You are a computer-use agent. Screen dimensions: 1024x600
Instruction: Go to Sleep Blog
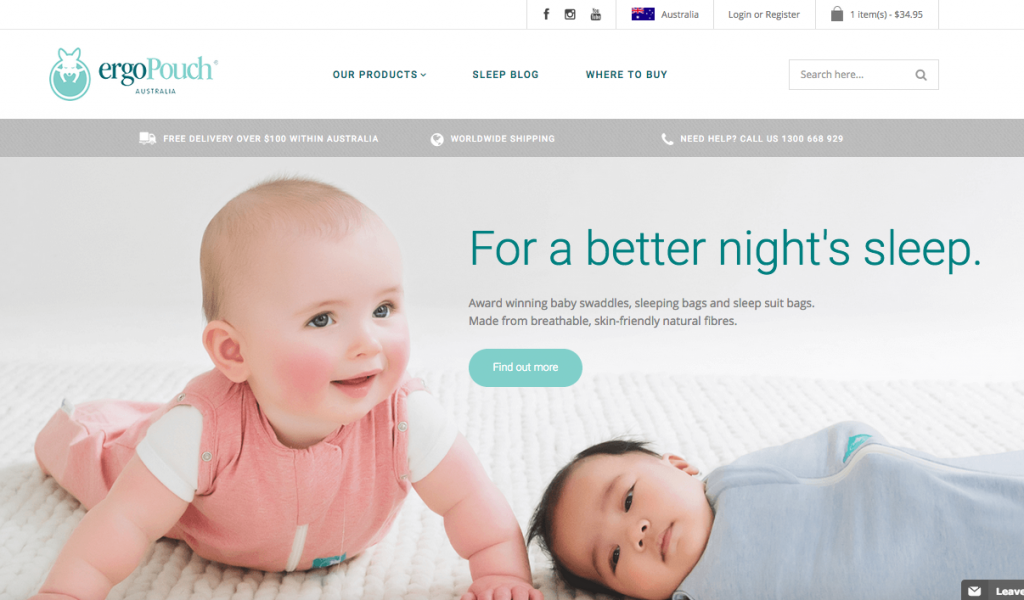click(x=505, y=74)
